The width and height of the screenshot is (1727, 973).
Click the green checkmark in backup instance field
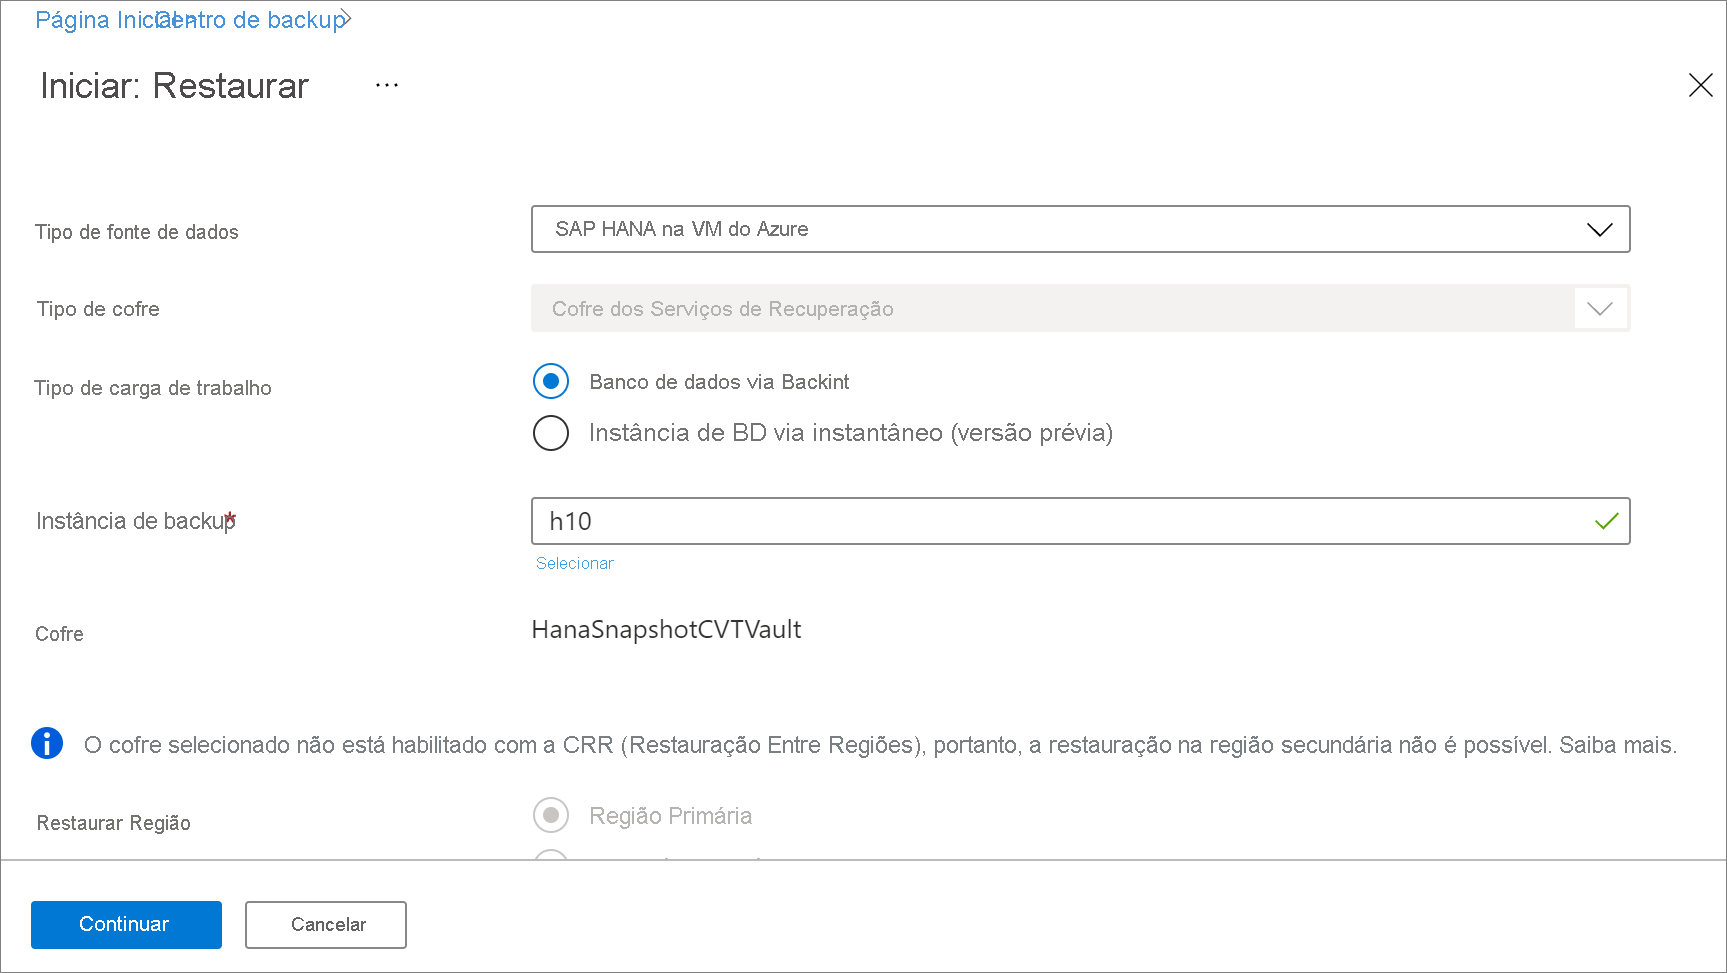click(1606, 521)
